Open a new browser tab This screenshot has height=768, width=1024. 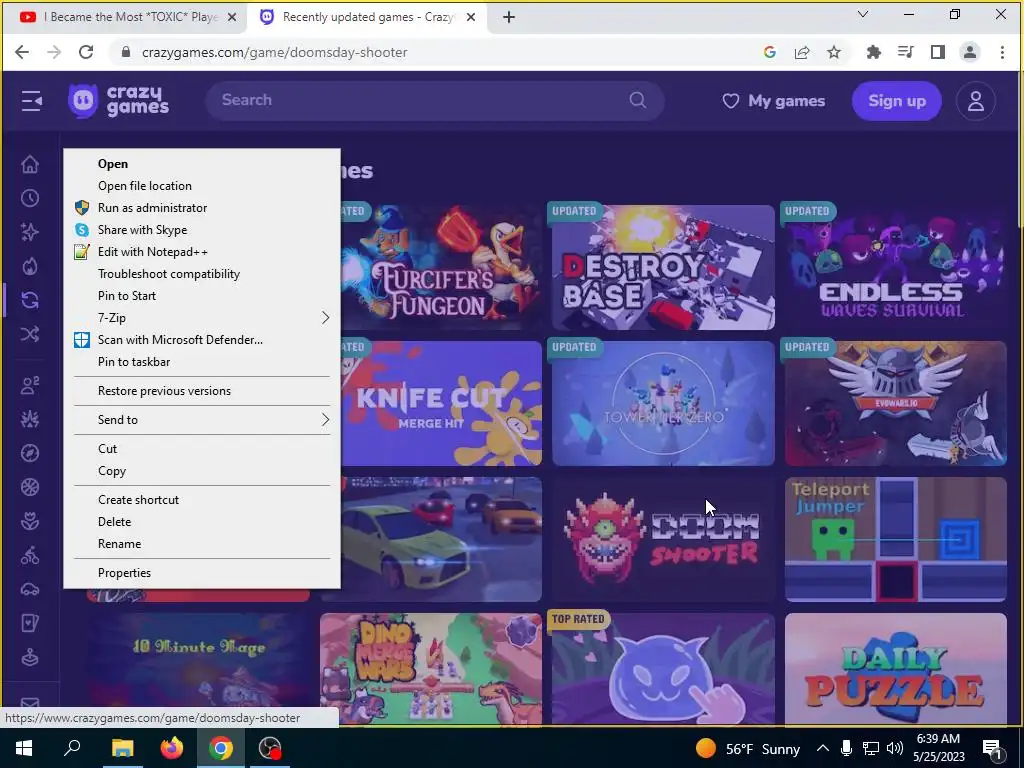tap(509, 17)
